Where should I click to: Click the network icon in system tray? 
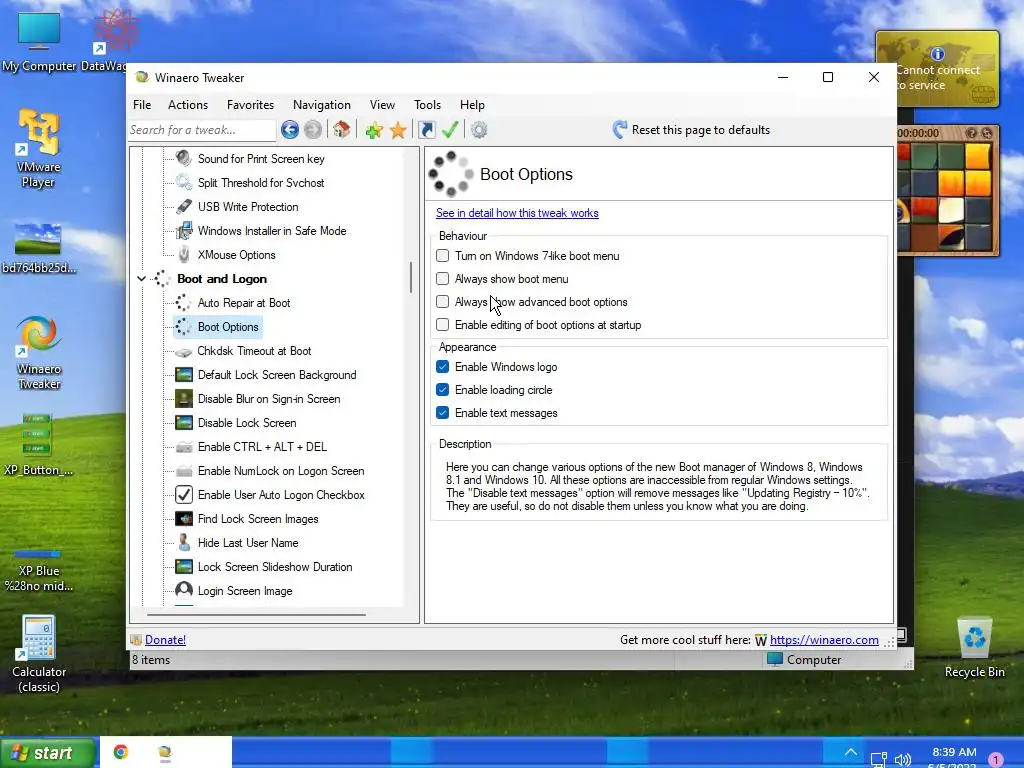[x=879, y=760]
